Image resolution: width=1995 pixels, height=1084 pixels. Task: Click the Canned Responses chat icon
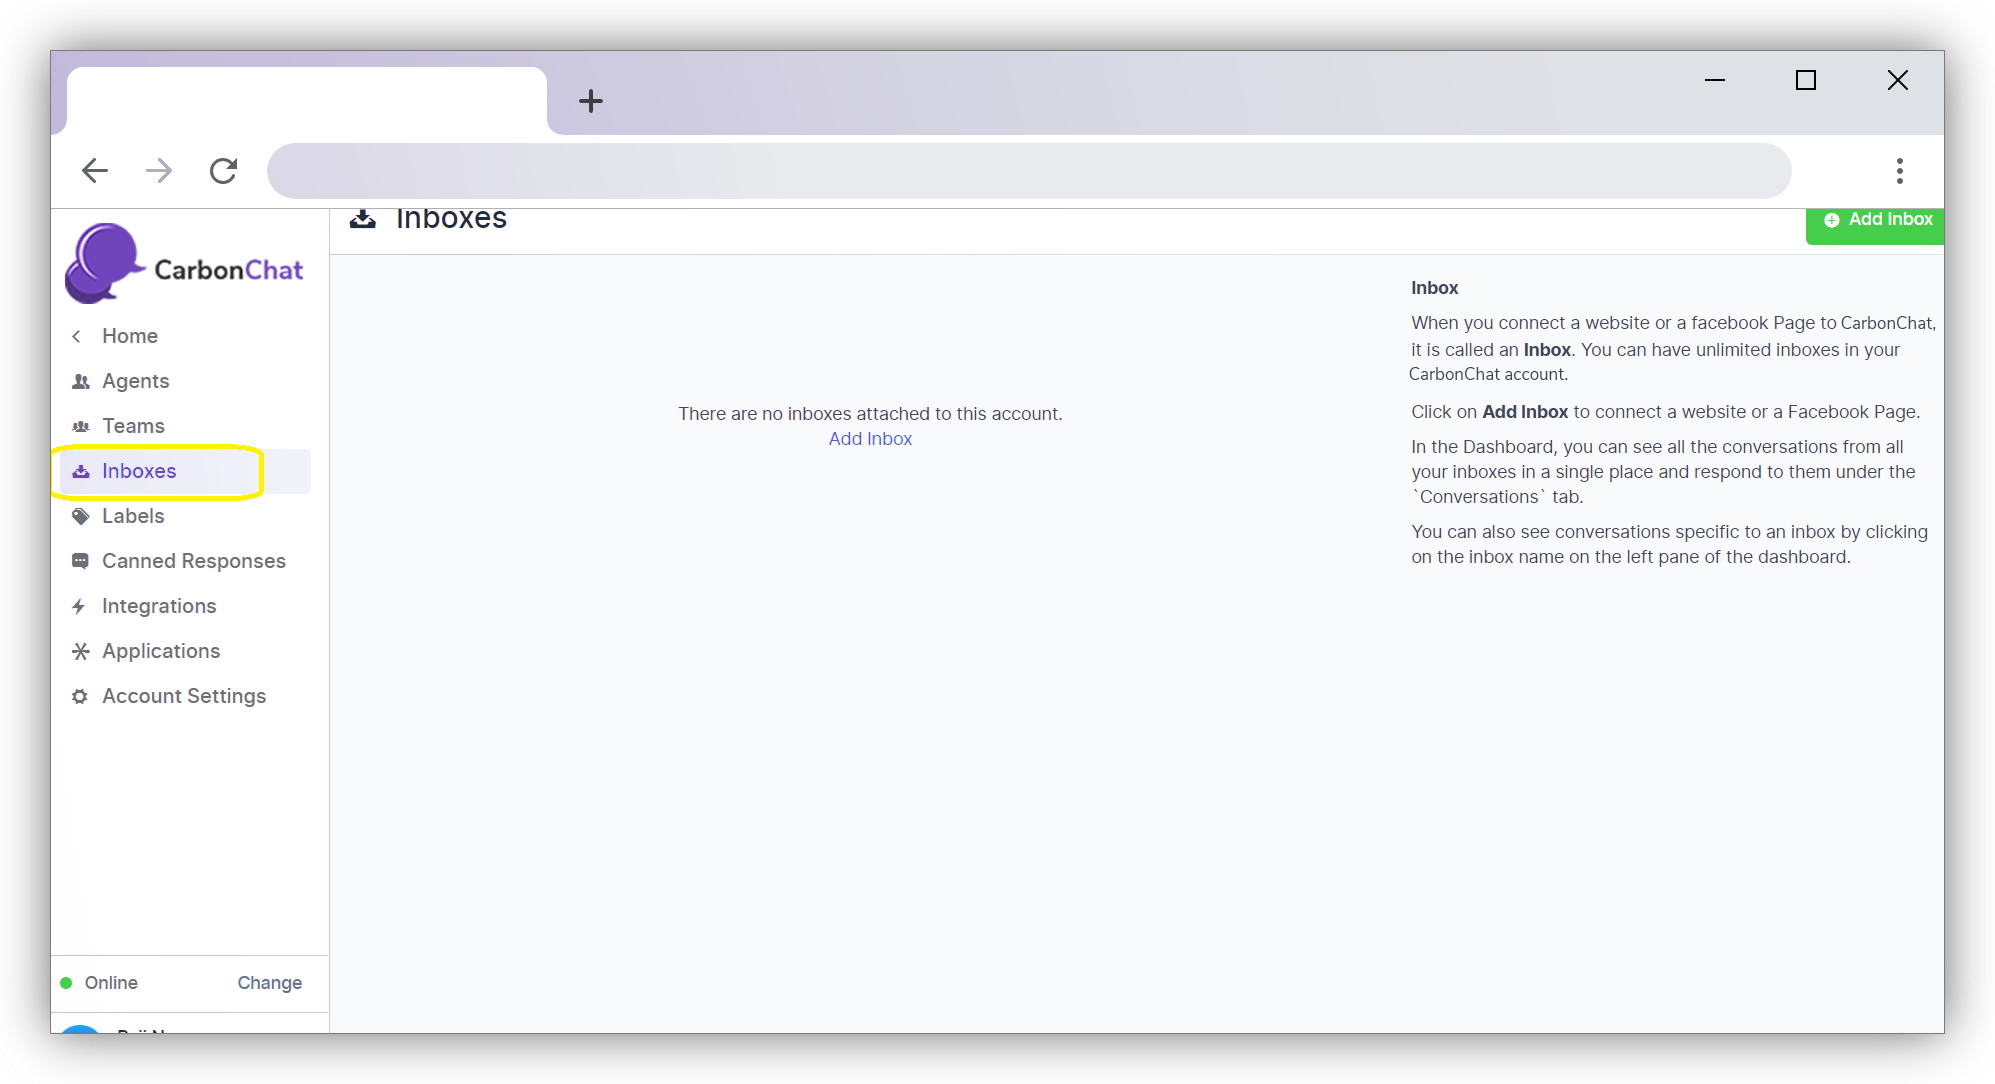81,561
